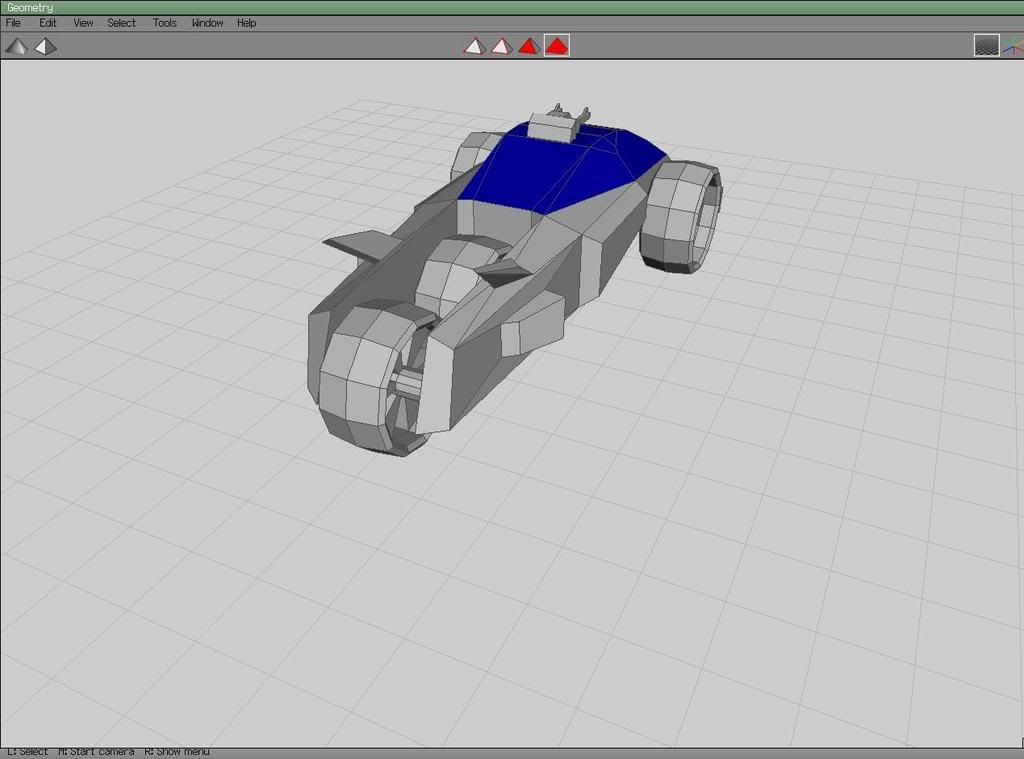The height and width of the screenshot is (759, 1024).
Task: Open the Edit menu
Action: click(48, 23)
